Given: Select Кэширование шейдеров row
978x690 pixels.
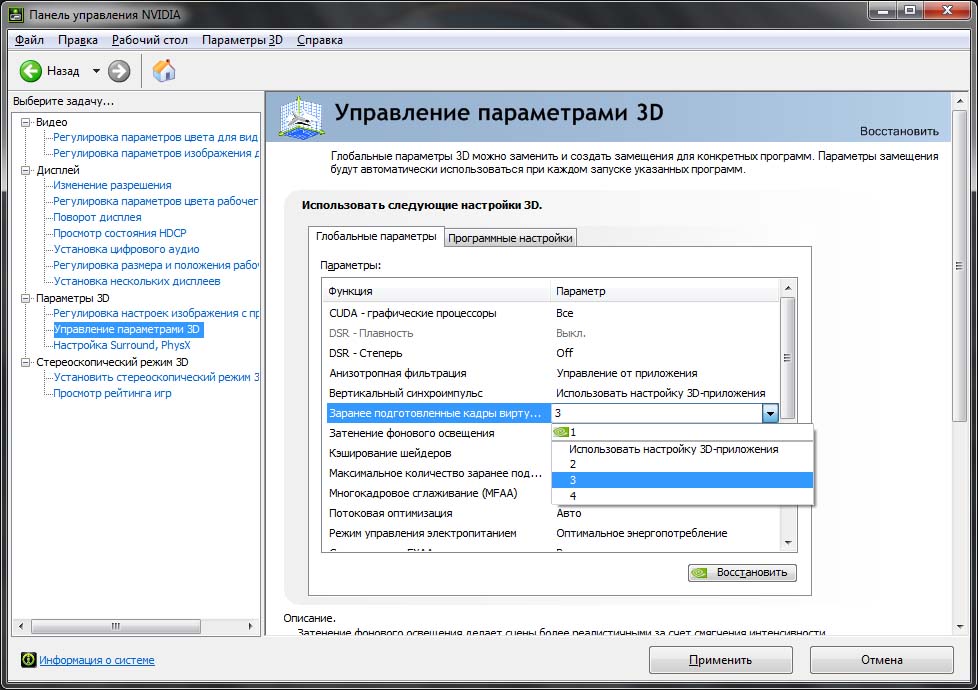Looking at the screenshot, I should point(439,453).
